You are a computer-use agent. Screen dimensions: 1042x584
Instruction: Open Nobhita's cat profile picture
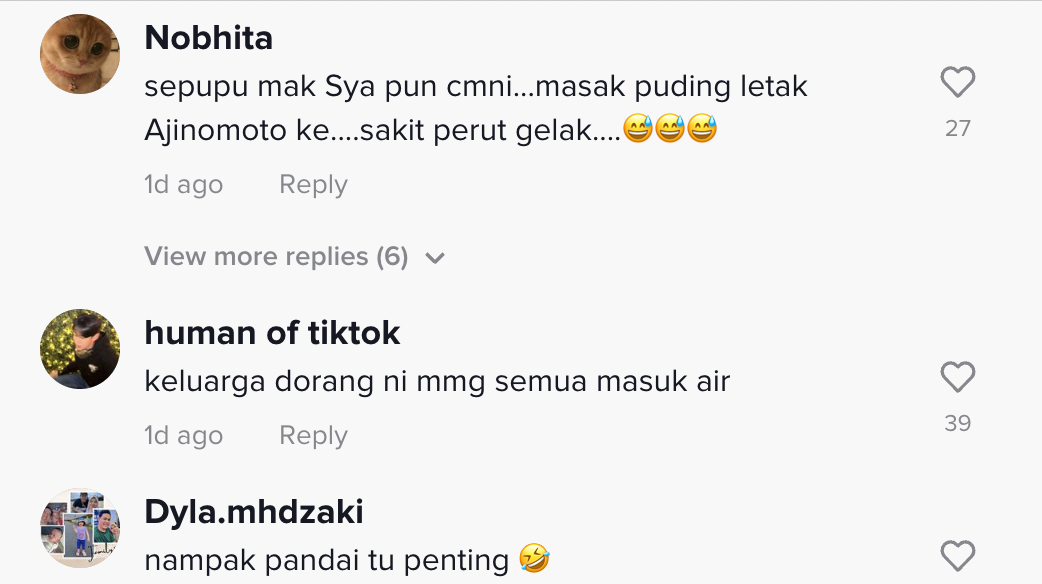click(80, 54)
